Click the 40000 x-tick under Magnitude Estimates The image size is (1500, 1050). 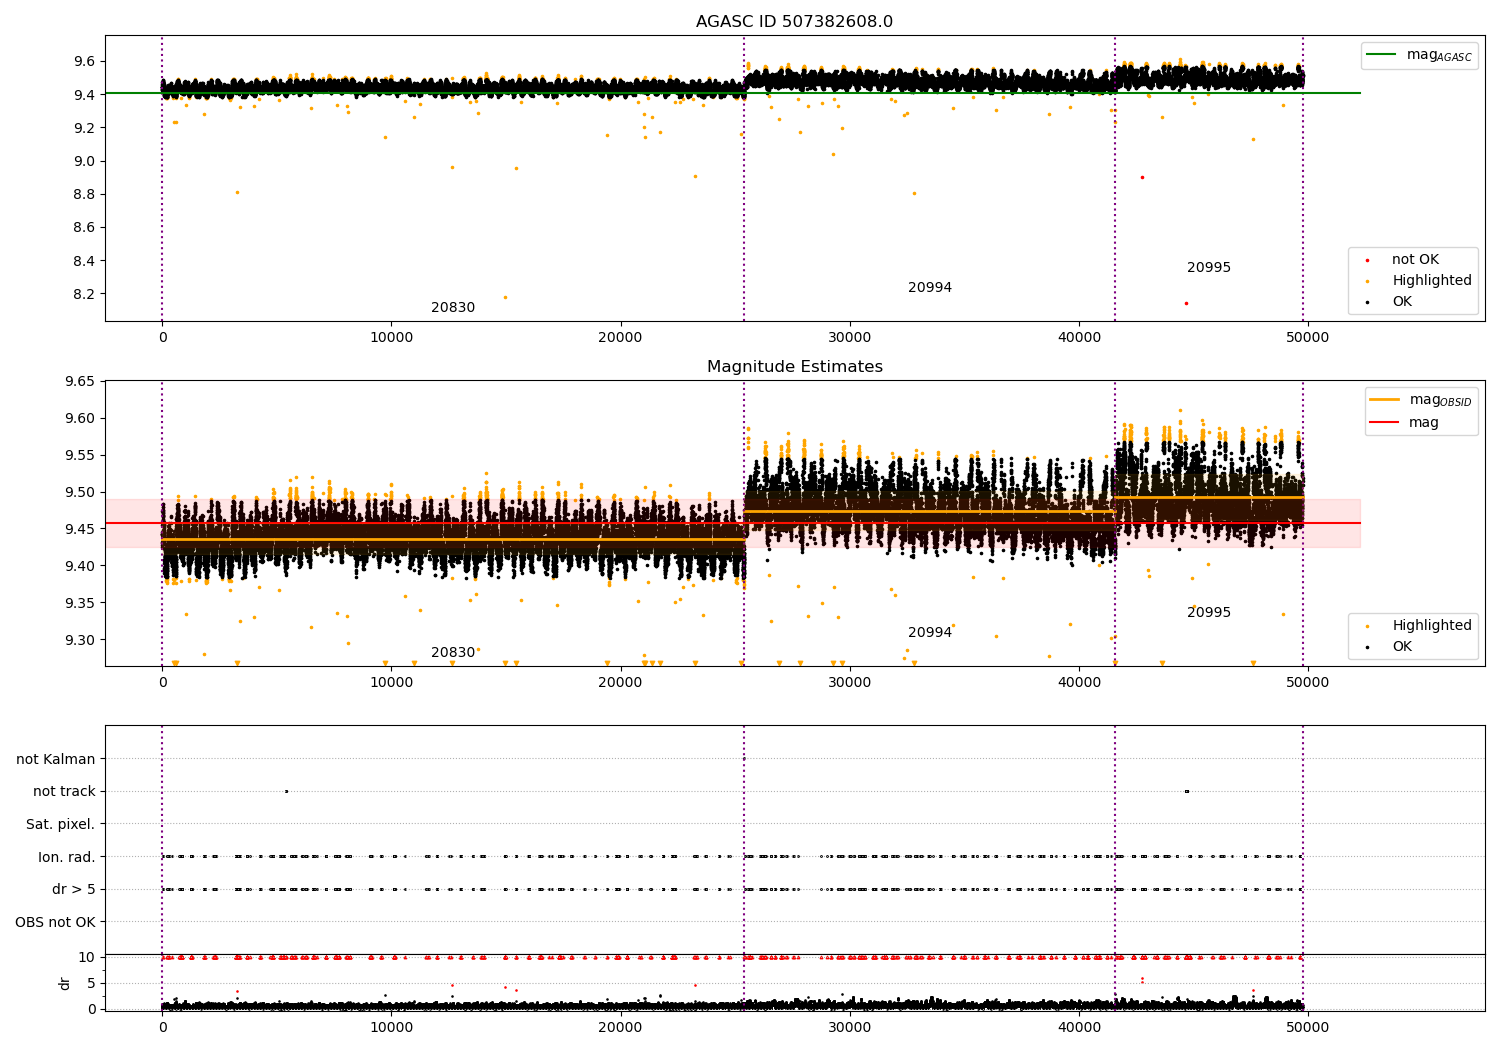1079,683
